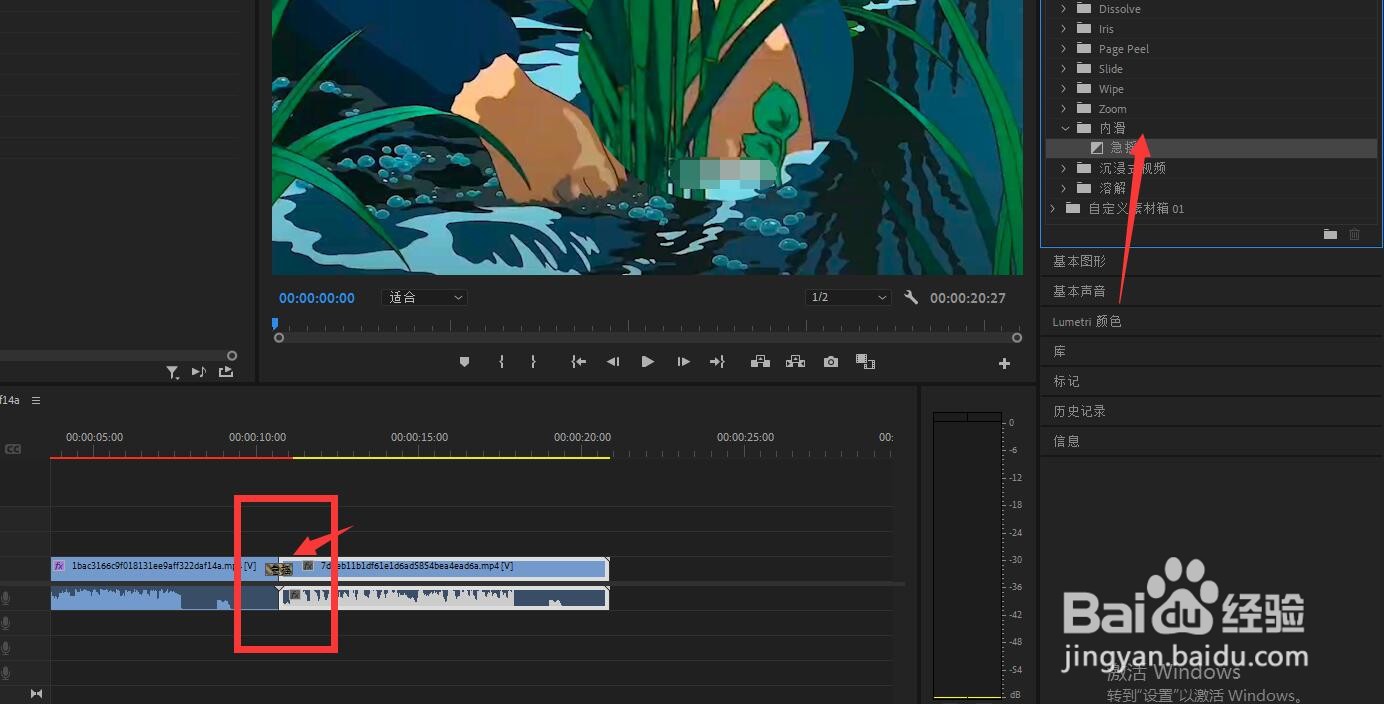The image size is (1384, 704).
Task: Toggle timeline closed captions CC button
Action: (x=13, y=450)
